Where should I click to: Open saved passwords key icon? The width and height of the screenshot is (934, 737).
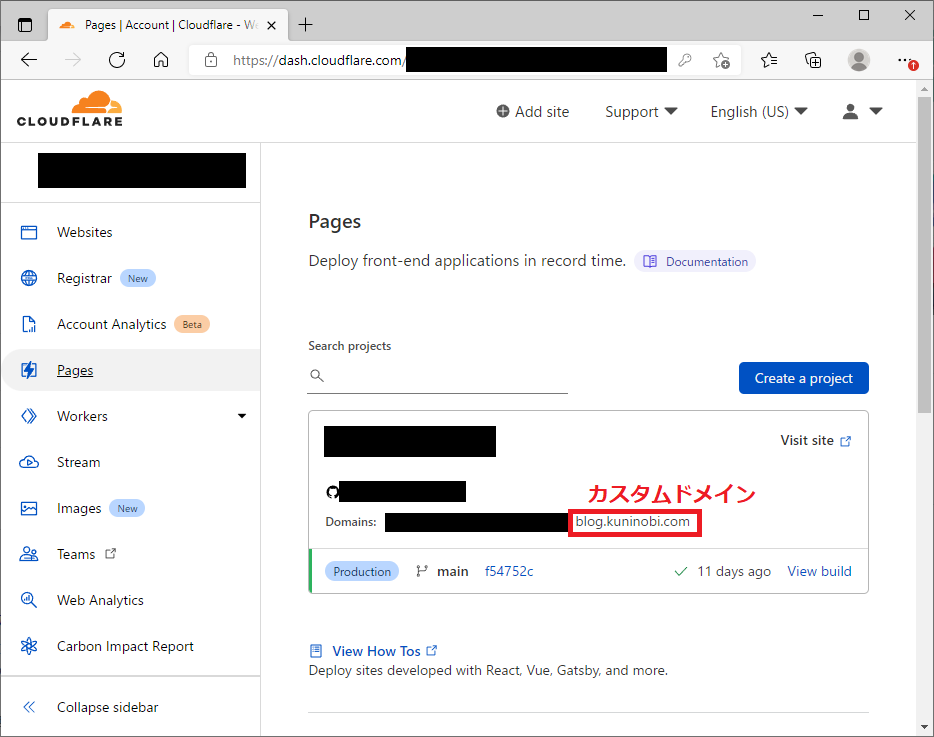tap(685, 60)
